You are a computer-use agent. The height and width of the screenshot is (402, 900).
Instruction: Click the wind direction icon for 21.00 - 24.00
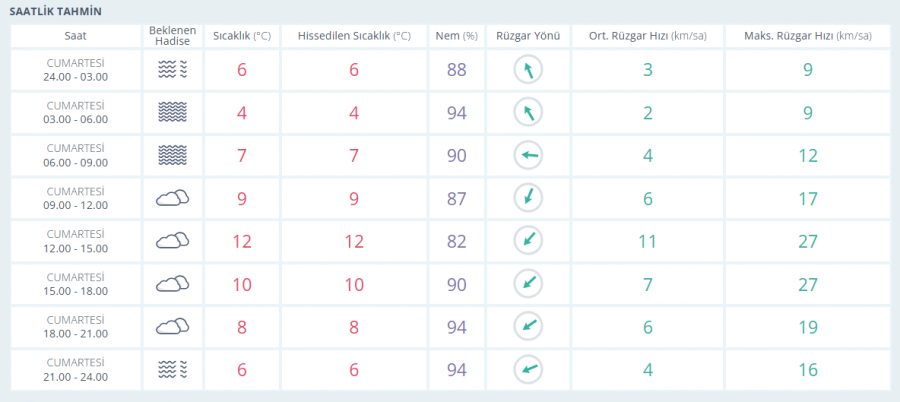(x=528, y=370)
